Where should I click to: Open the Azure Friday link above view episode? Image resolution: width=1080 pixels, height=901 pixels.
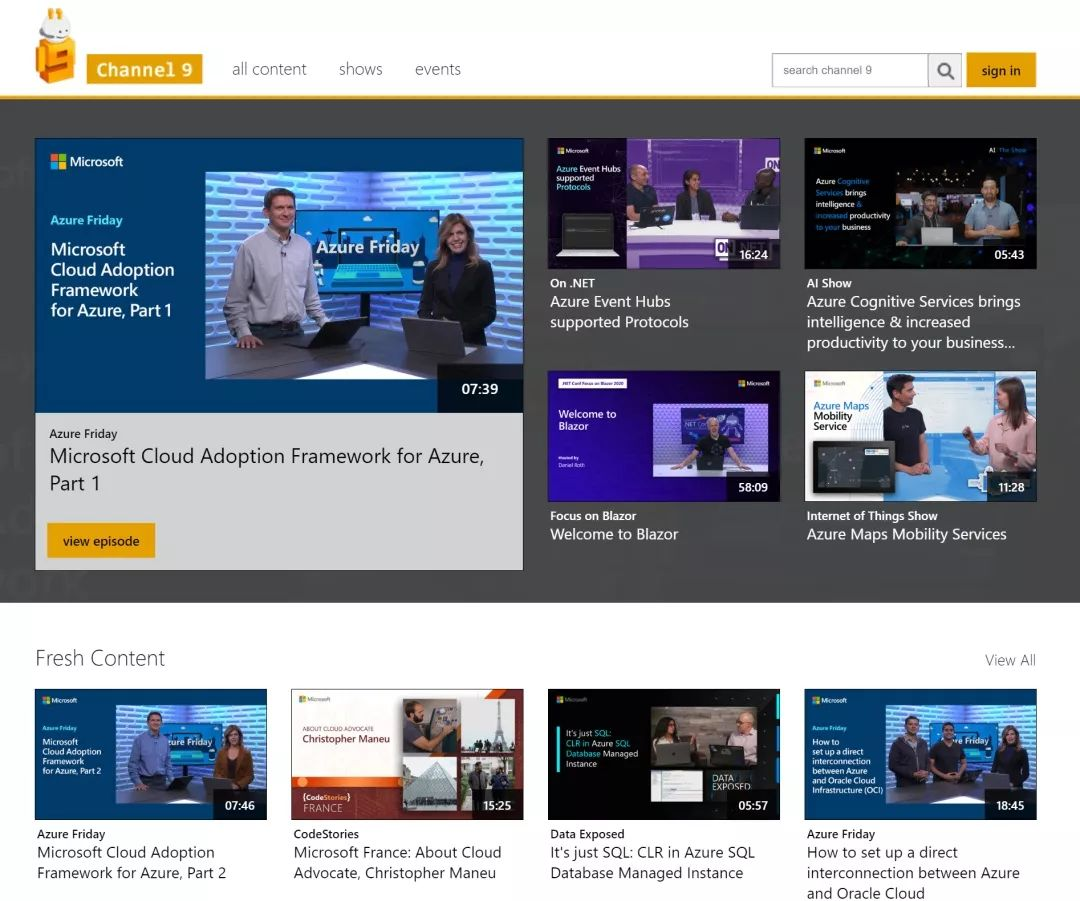[x=83, y=434]
